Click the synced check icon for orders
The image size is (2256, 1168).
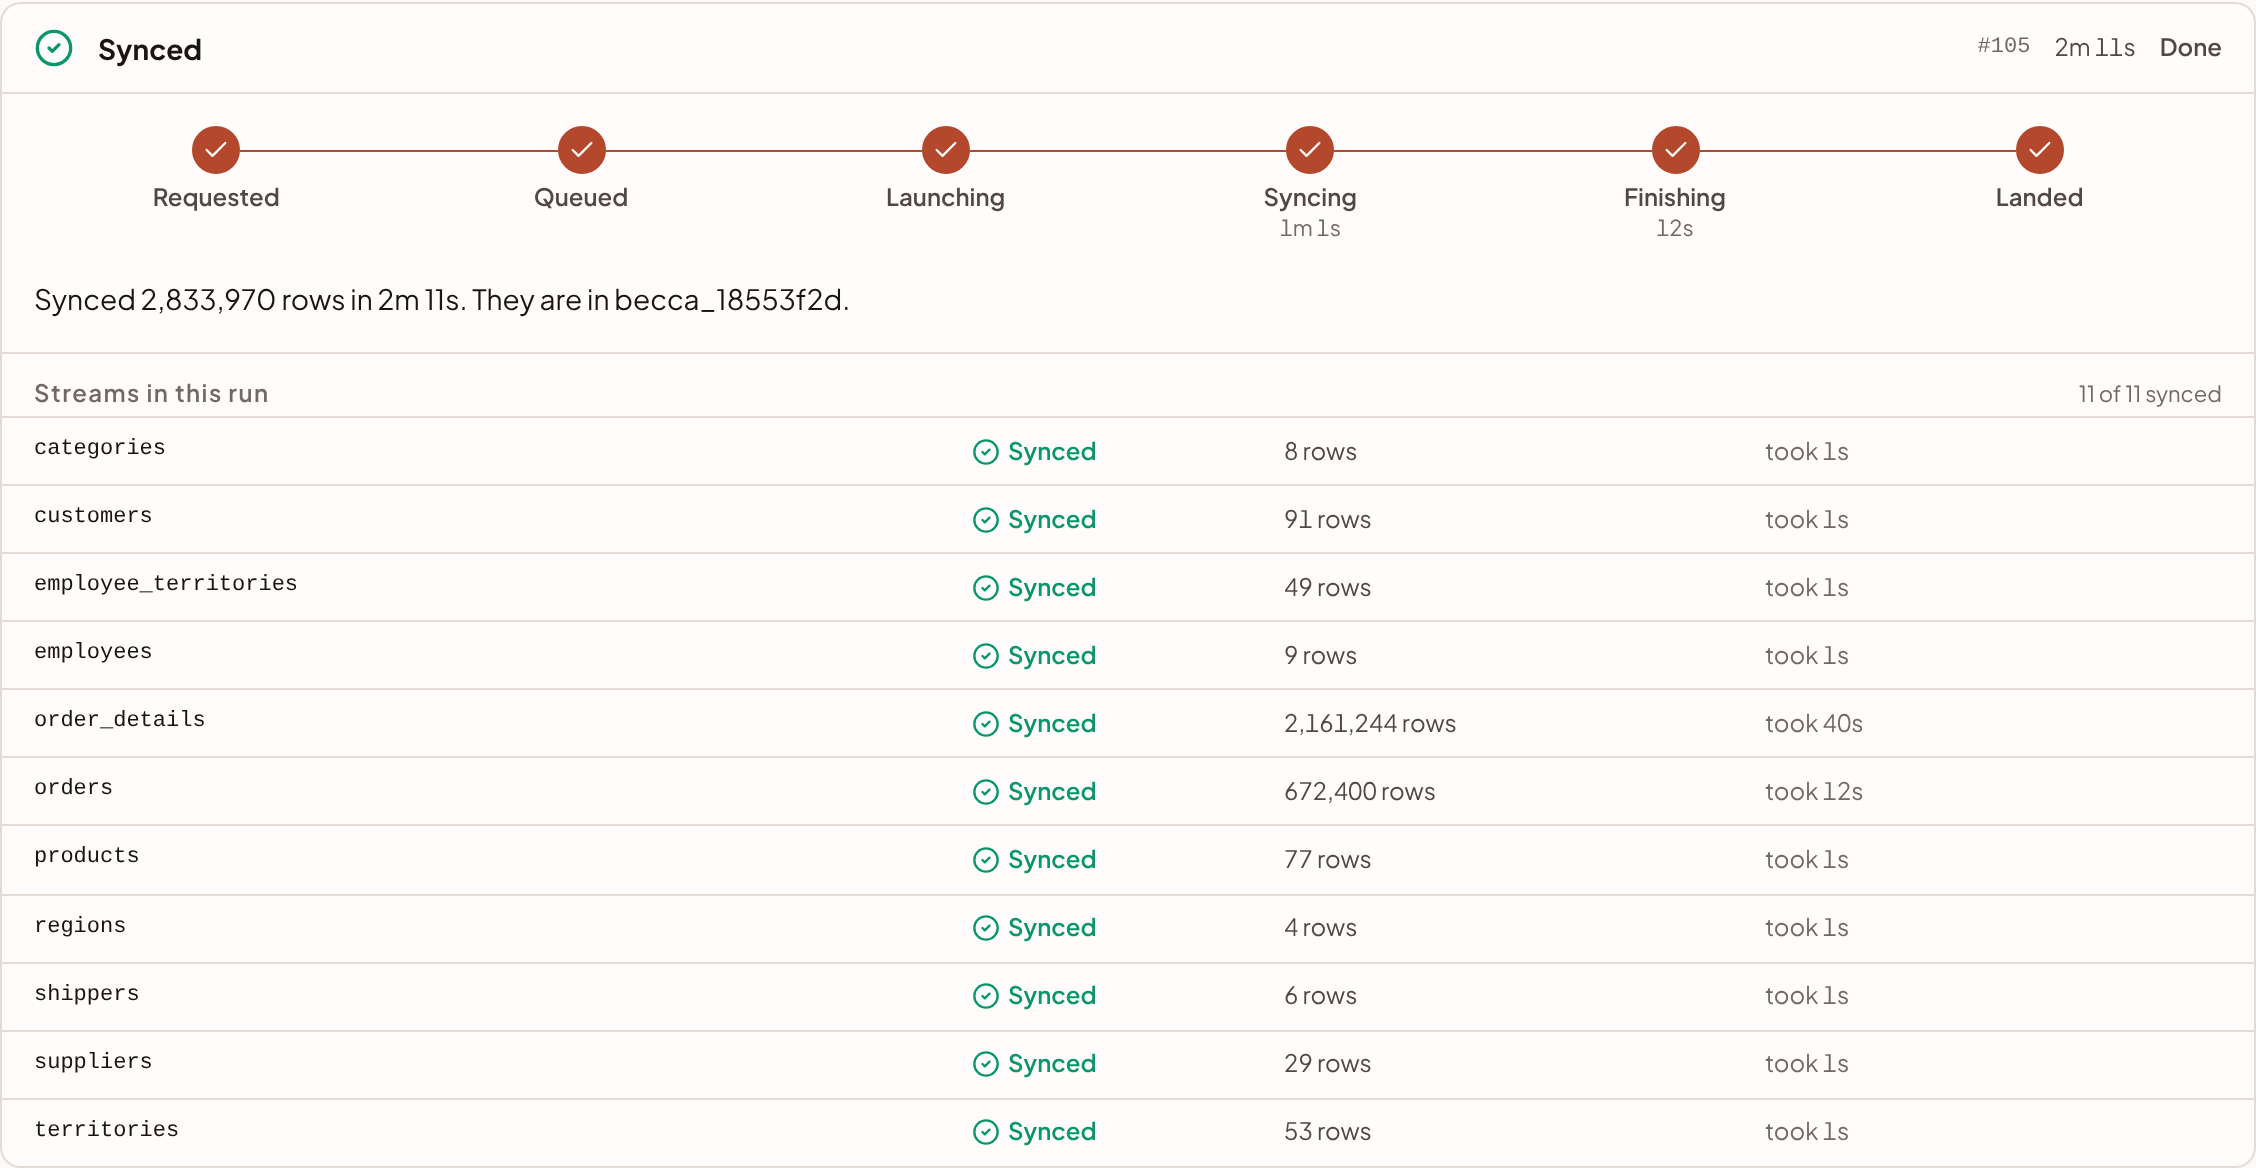(986, 792)
